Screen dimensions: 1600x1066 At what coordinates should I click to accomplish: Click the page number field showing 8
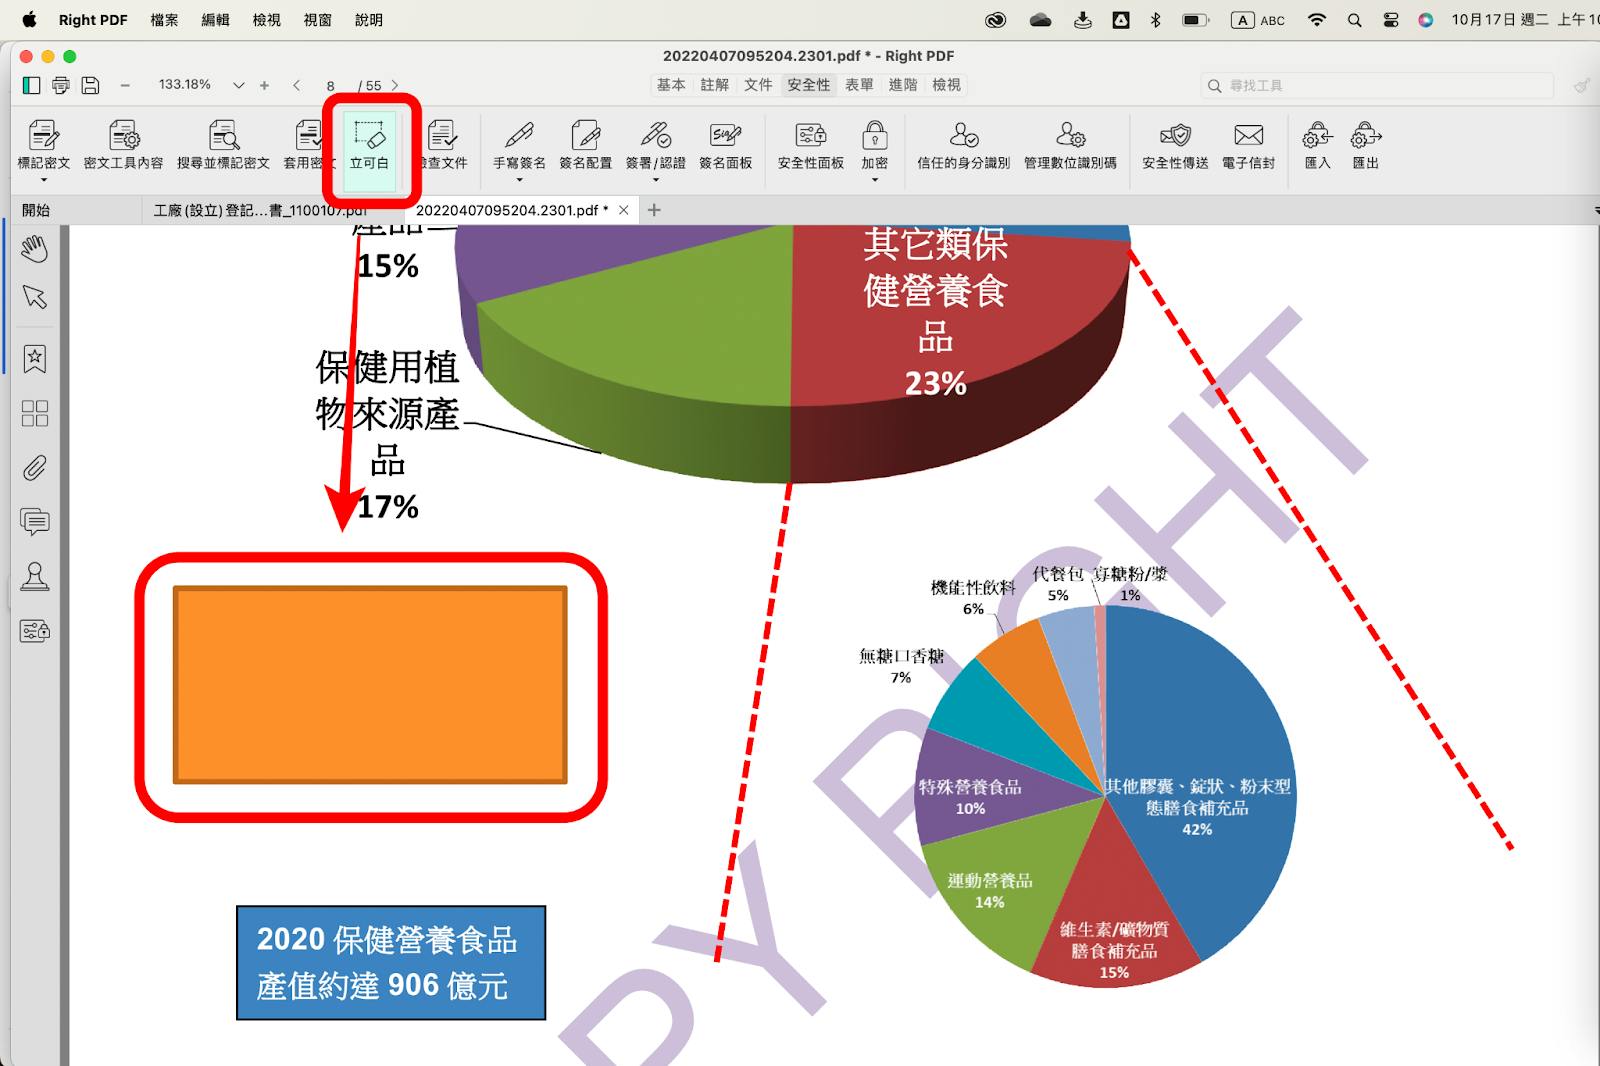[331, 86]
